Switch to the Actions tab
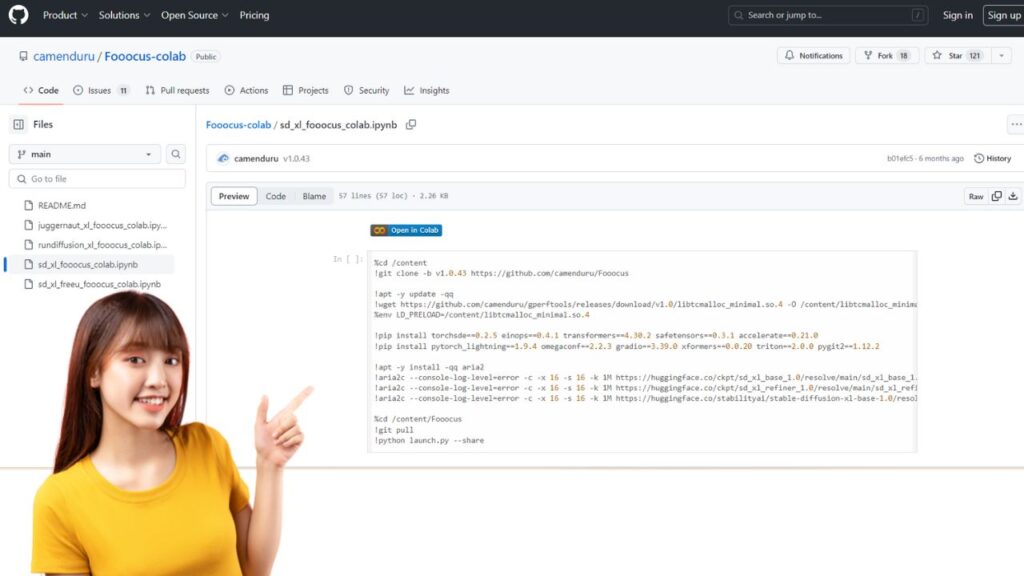 246,90
